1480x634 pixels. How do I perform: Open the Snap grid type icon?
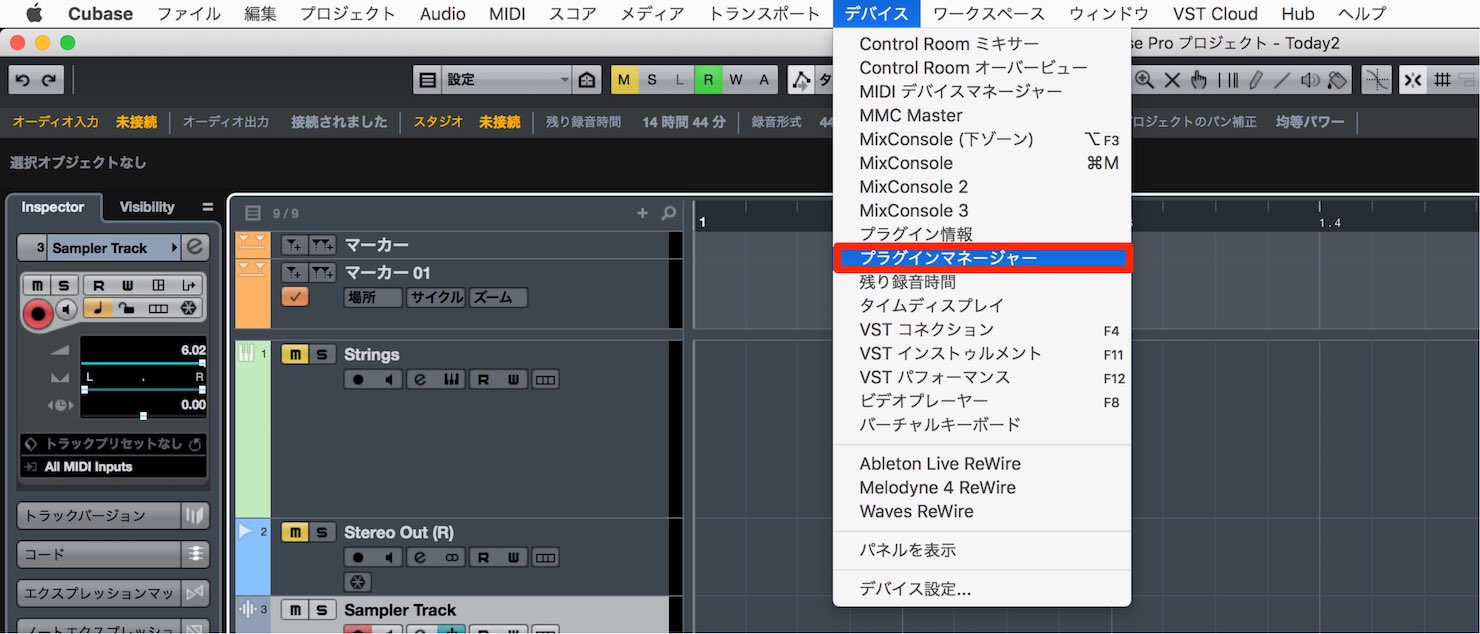tap(1442, 80)
